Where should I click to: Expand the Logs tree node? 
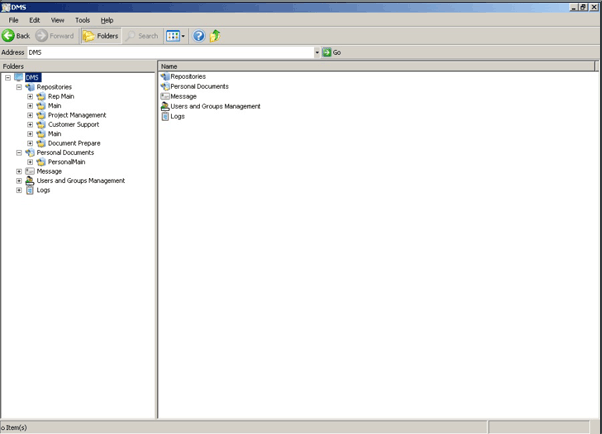pyautogui.click(x=19, y=190)
